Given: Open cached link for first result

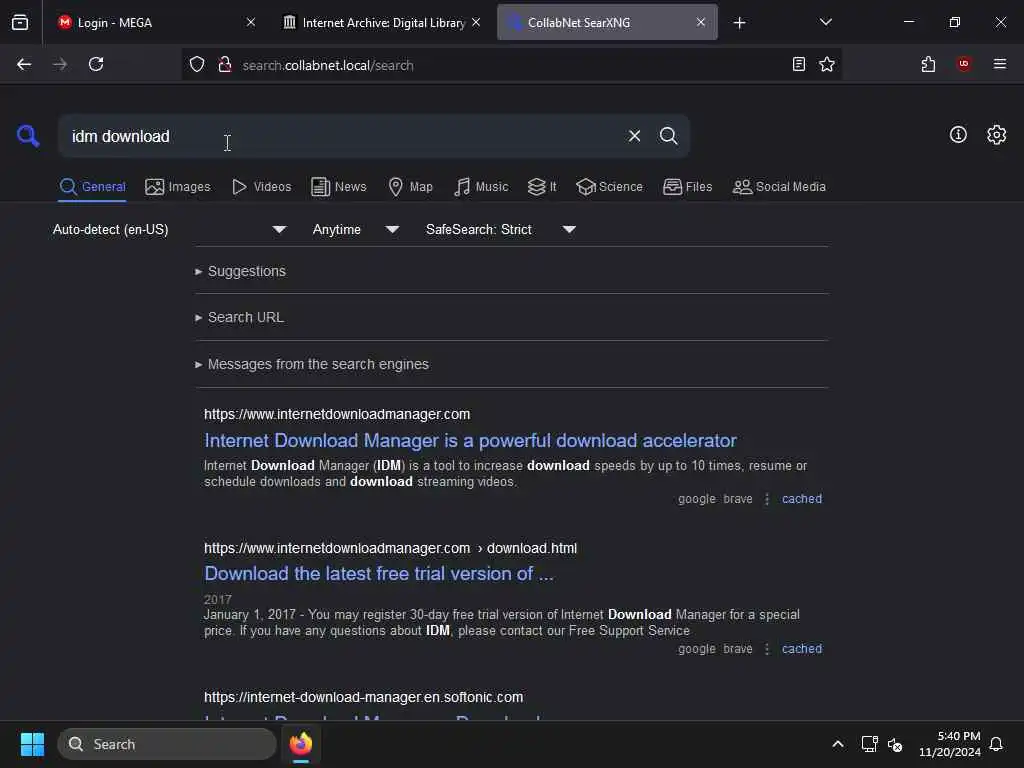Looking at the screenshot, I should pyautogui.click(x=801, y=499).
